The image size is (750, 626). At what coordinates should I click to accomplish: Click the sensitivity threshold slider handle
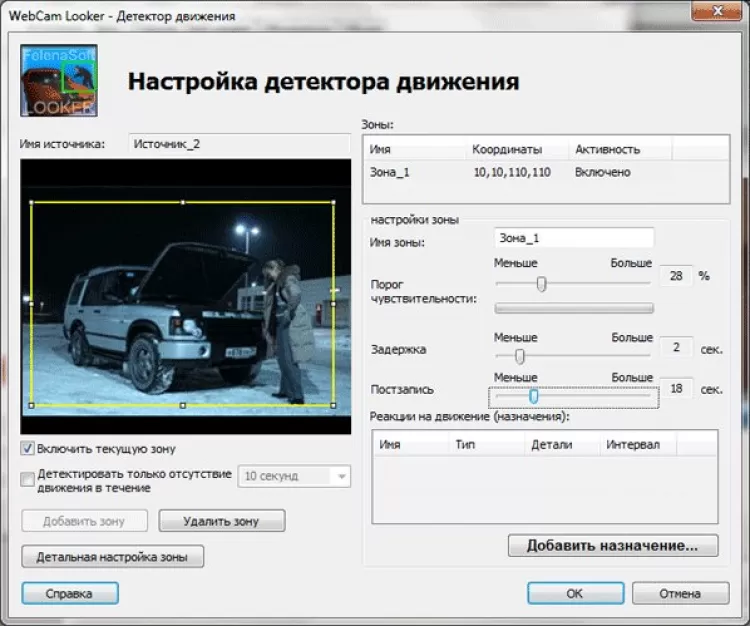point(541,284)
